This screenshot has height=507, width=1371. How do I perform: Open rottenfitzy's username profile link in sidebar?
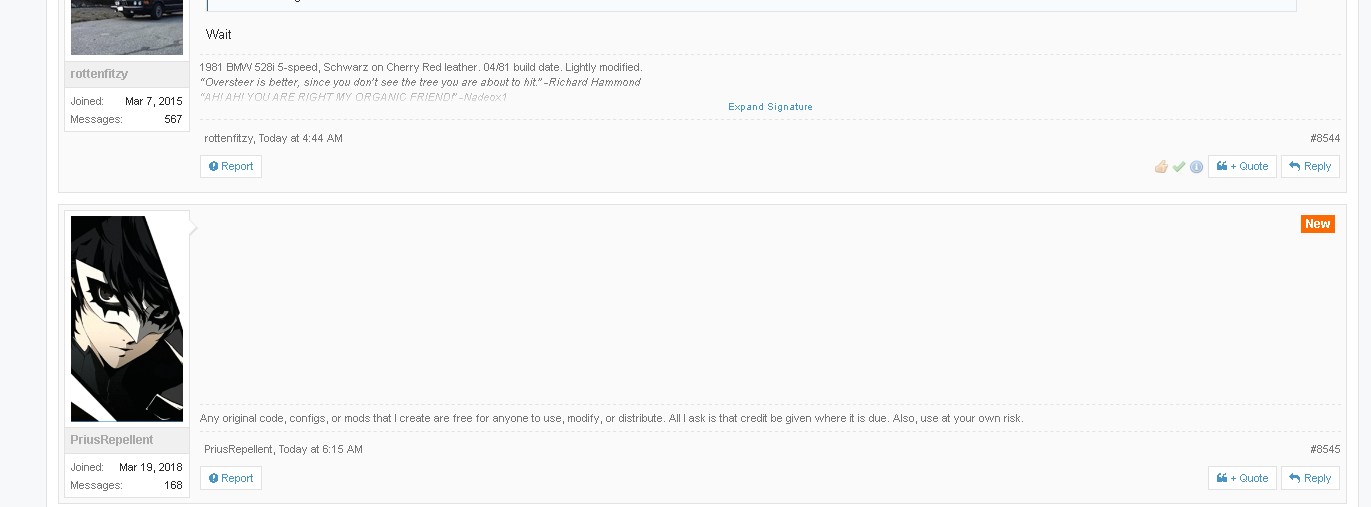[99, 74]
